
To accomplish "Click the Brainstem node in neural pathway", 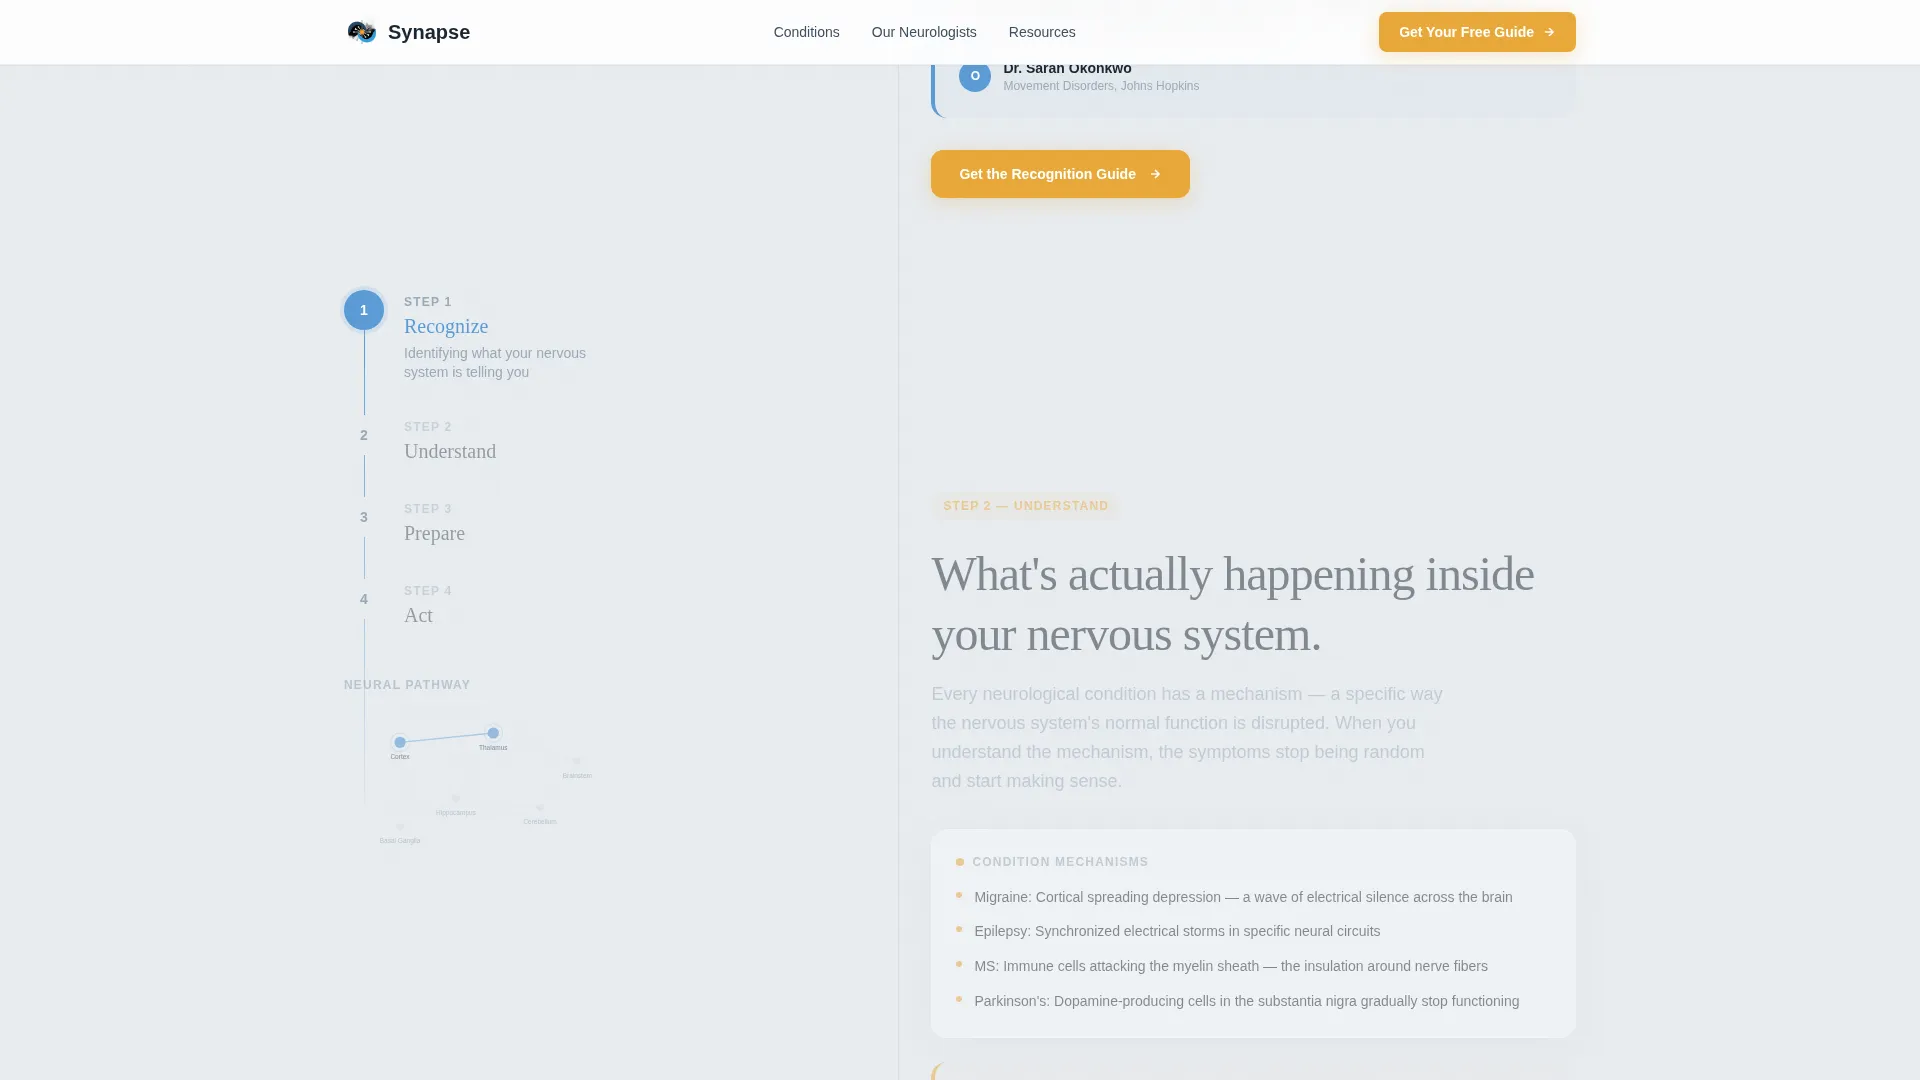I will click(577, 761).
